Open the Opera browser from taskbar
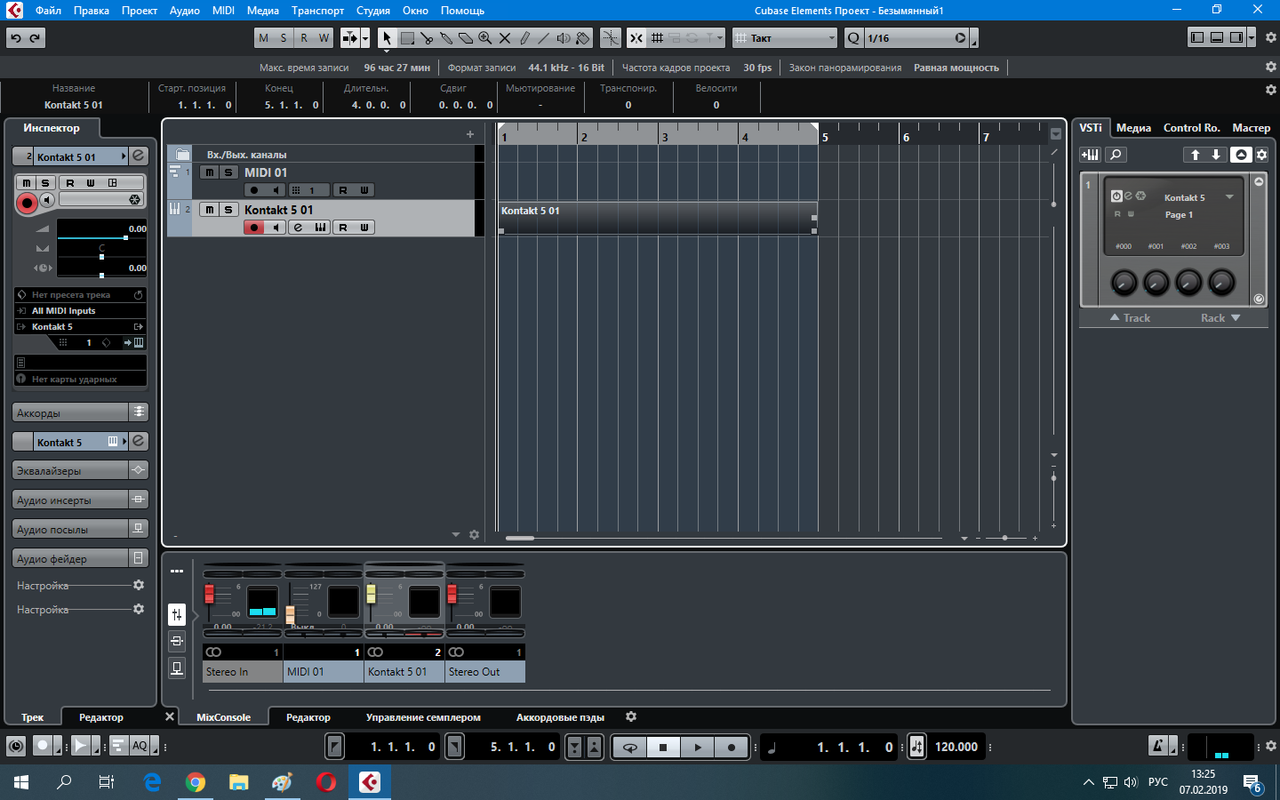 tap(325, 781)
